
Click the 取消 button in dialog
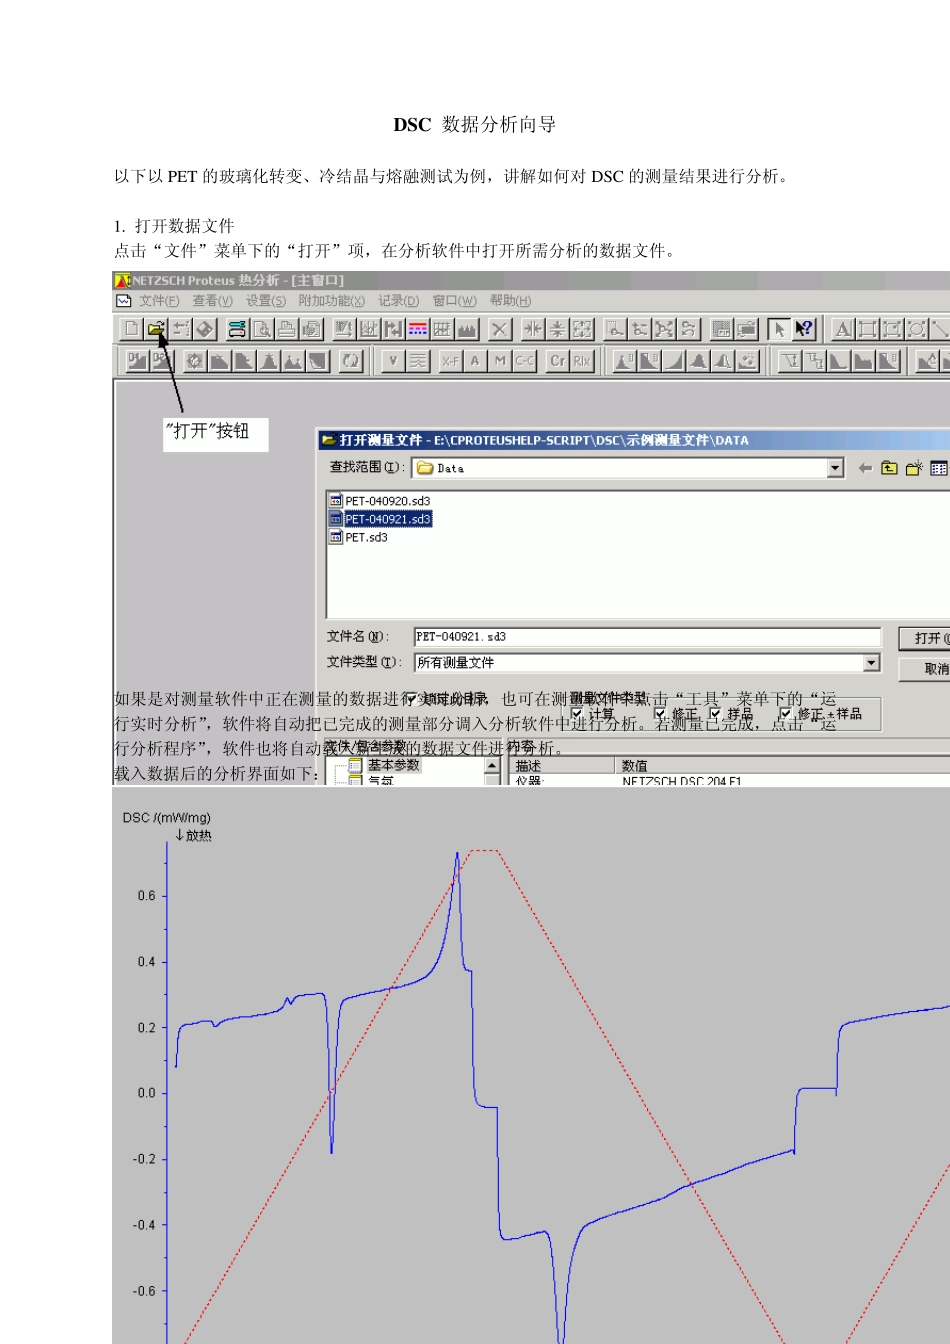point(924,669)
